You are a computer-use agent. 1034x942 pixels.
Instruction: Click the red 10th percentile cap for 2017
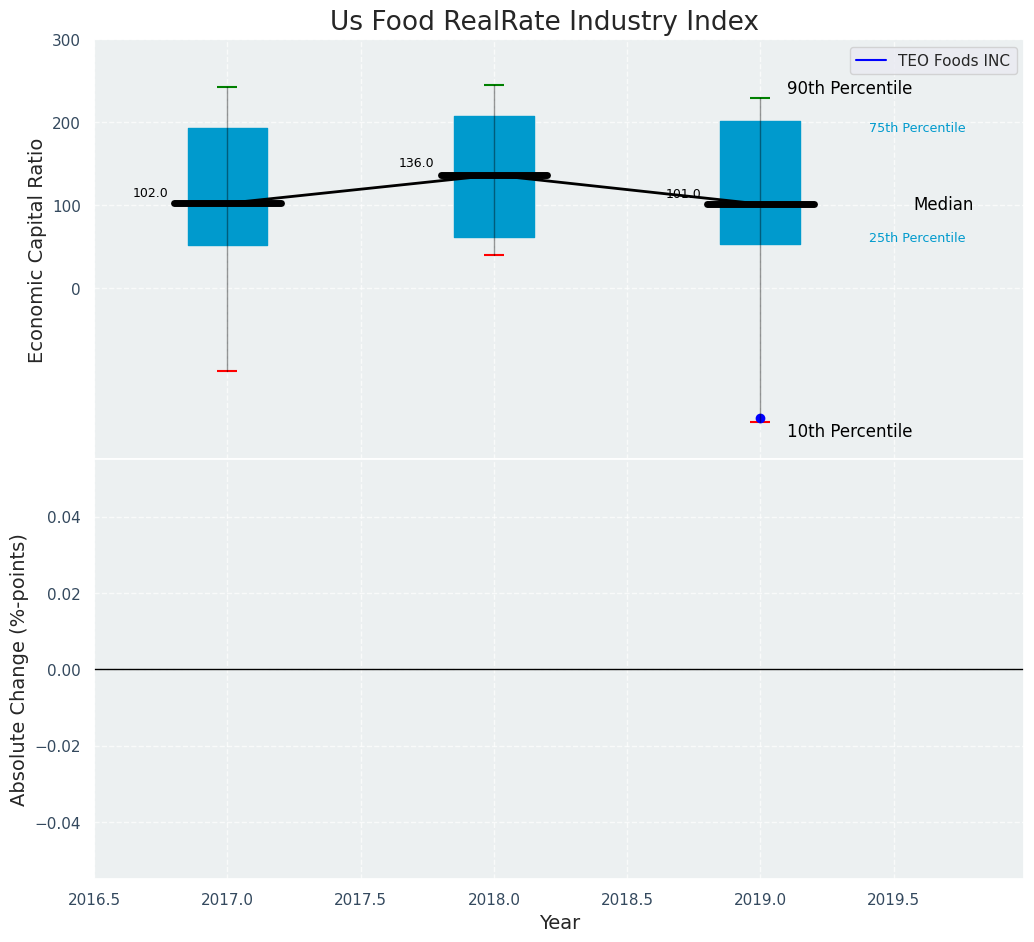tap(227, 371)
